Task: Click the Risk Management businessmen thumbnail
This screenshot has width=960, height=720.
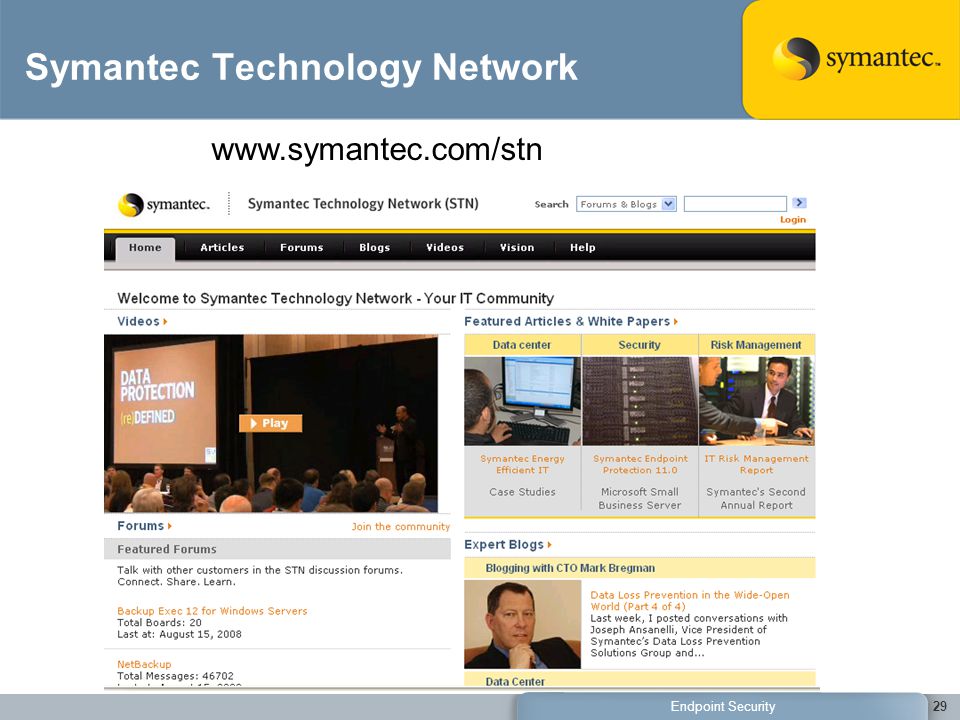Action: coord(757,401)
